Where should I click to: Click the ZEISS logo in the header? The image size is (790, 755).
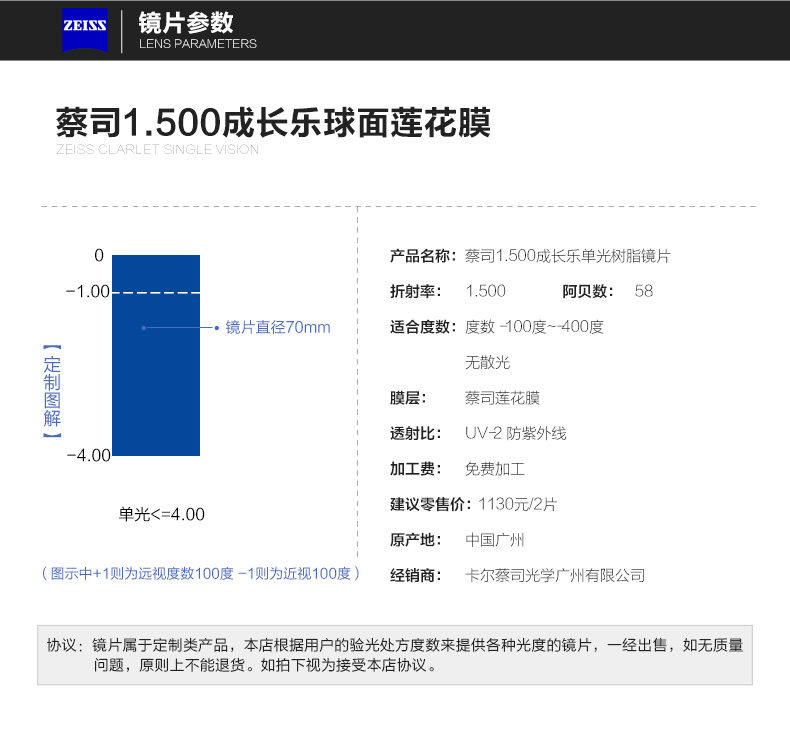click(x=85, y=30)
